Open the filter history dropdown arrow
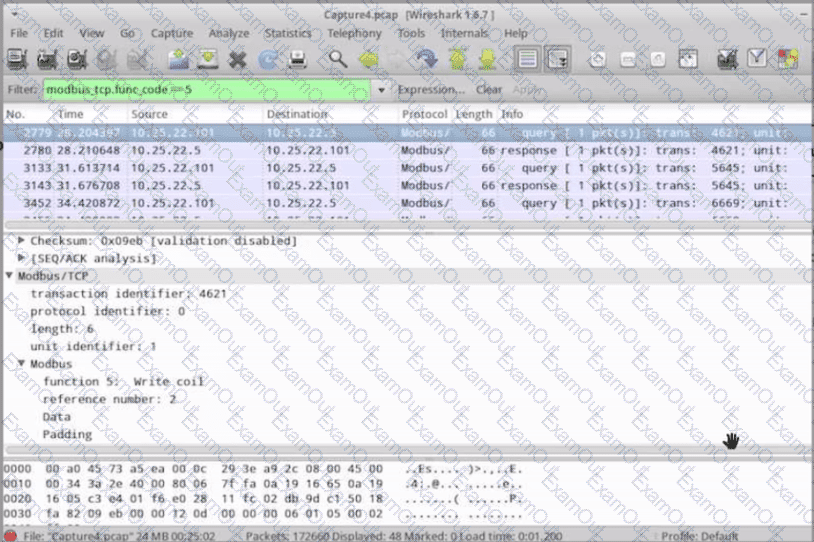814x542 pixels. coord(381,90)
